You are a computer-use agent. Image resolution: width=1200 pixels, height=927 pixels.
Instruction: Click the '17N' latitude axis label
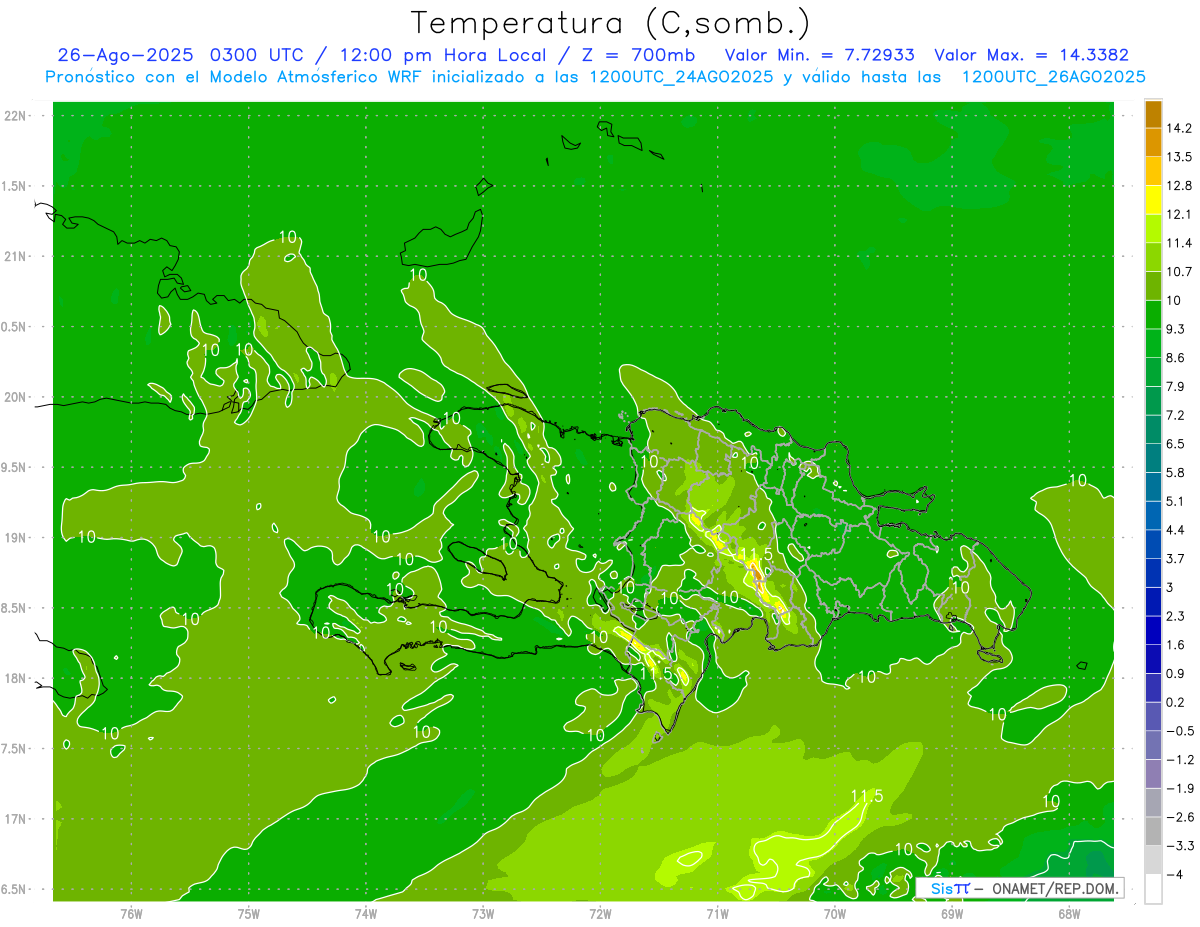(x=15, y=819)
